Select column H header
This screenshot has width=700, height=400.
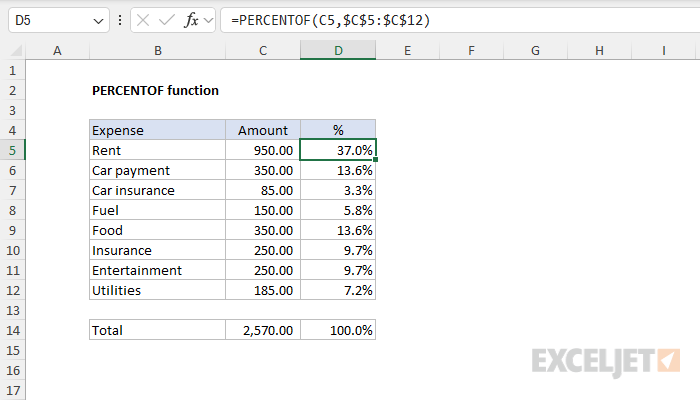599,50
